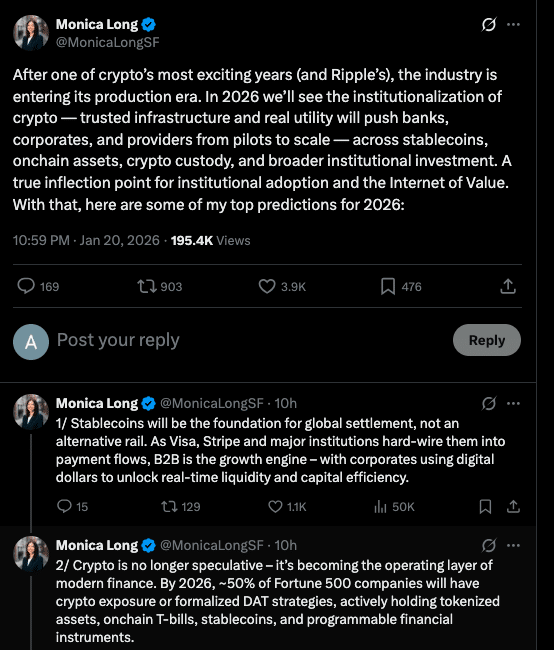The width and height of the screenshot is (554, 650).
Task: View analytics showing 50K views
Action: (x=394, y=507)
